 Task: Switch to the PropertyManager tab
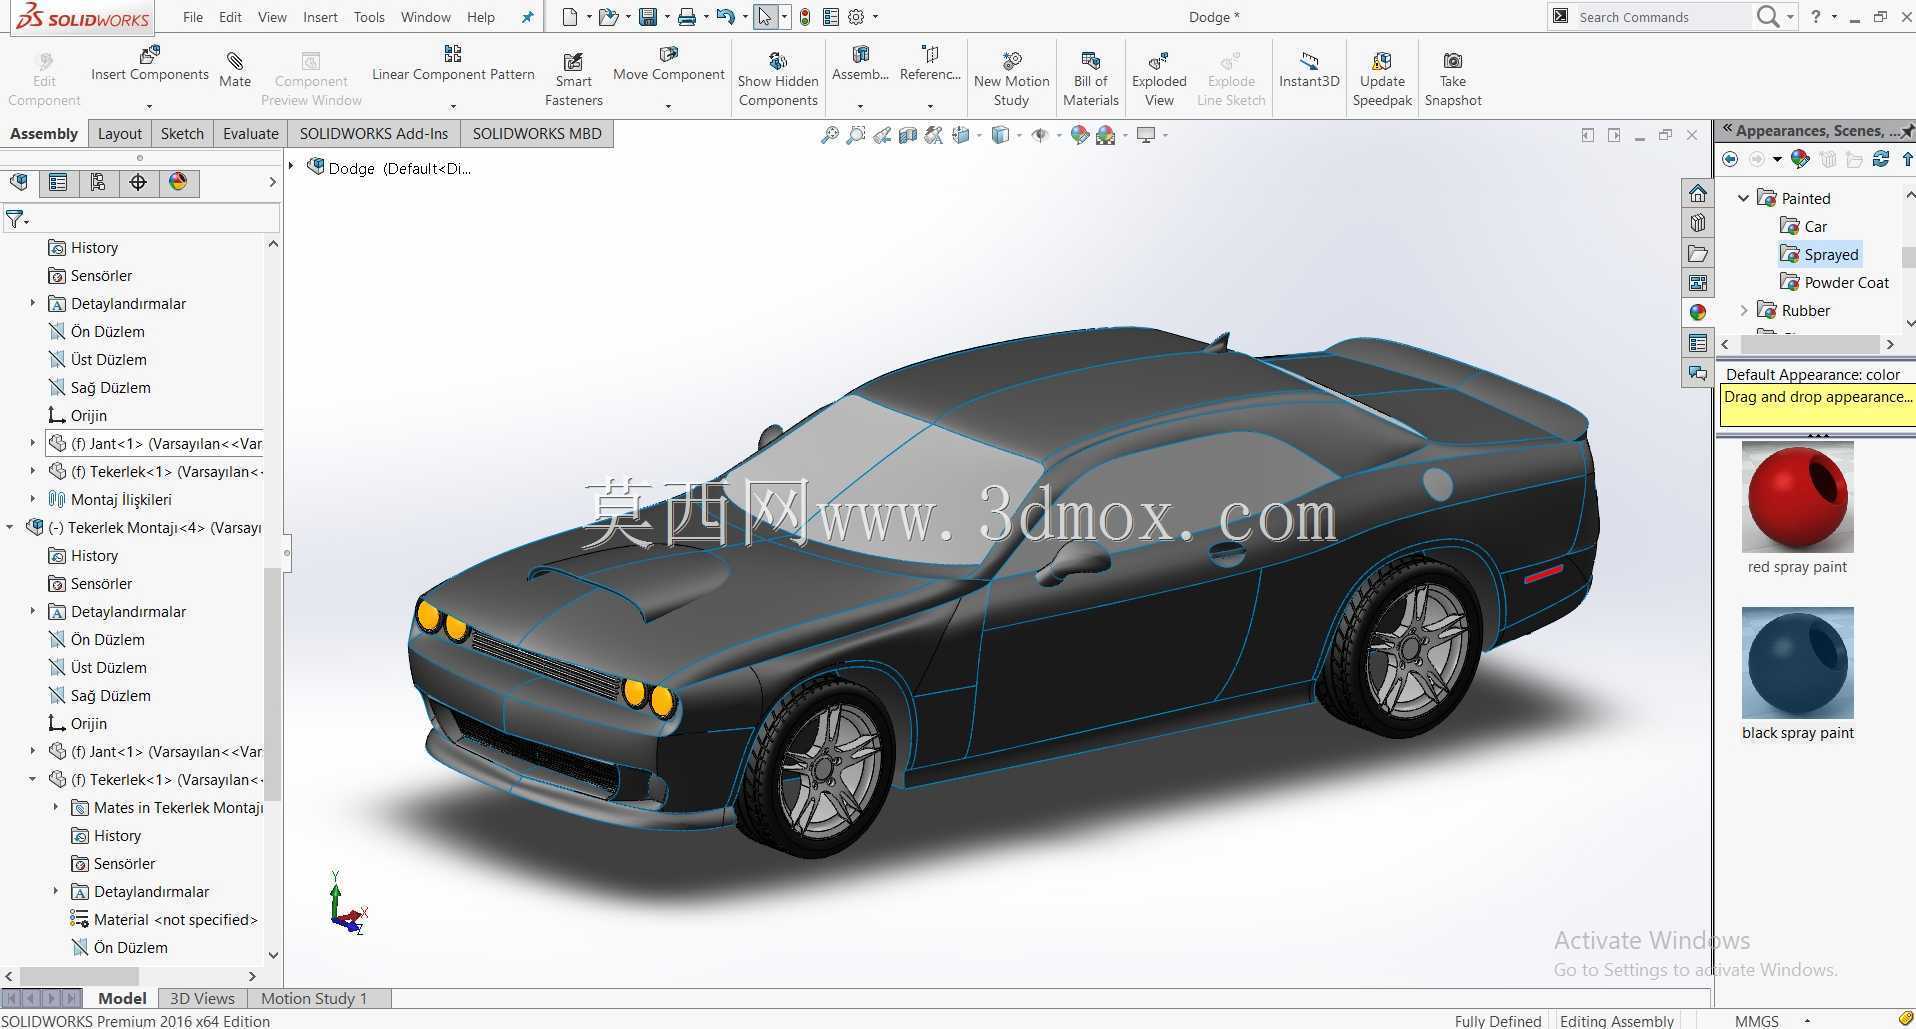[58, 182]
